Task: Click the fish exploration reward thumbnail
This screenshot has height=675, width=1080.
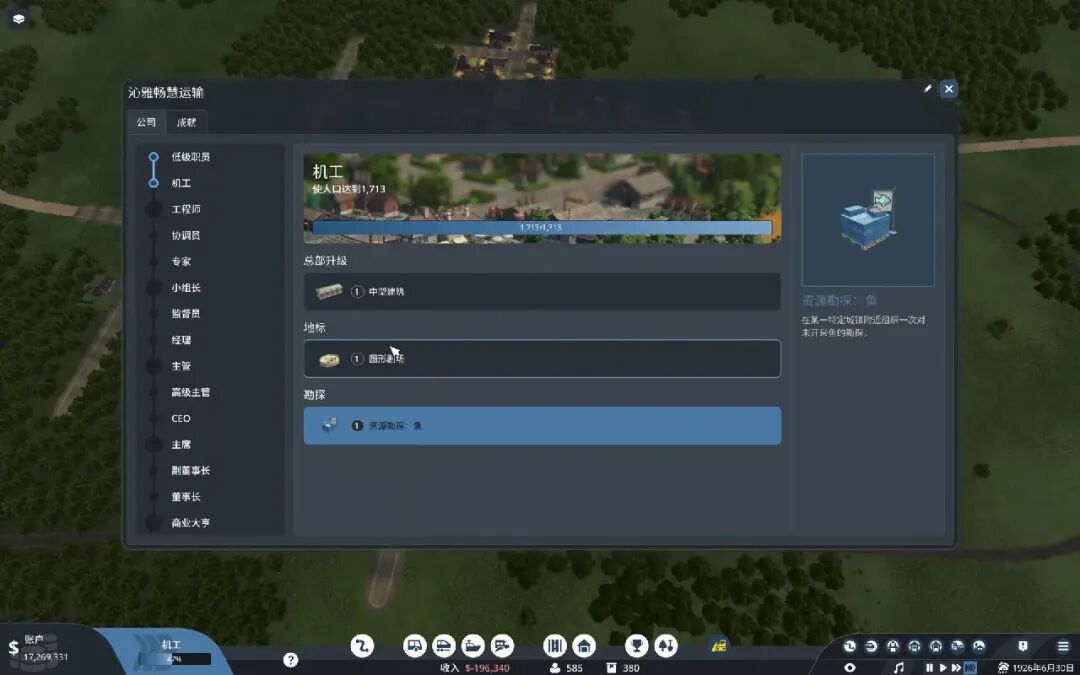Action: pos(868,220)
